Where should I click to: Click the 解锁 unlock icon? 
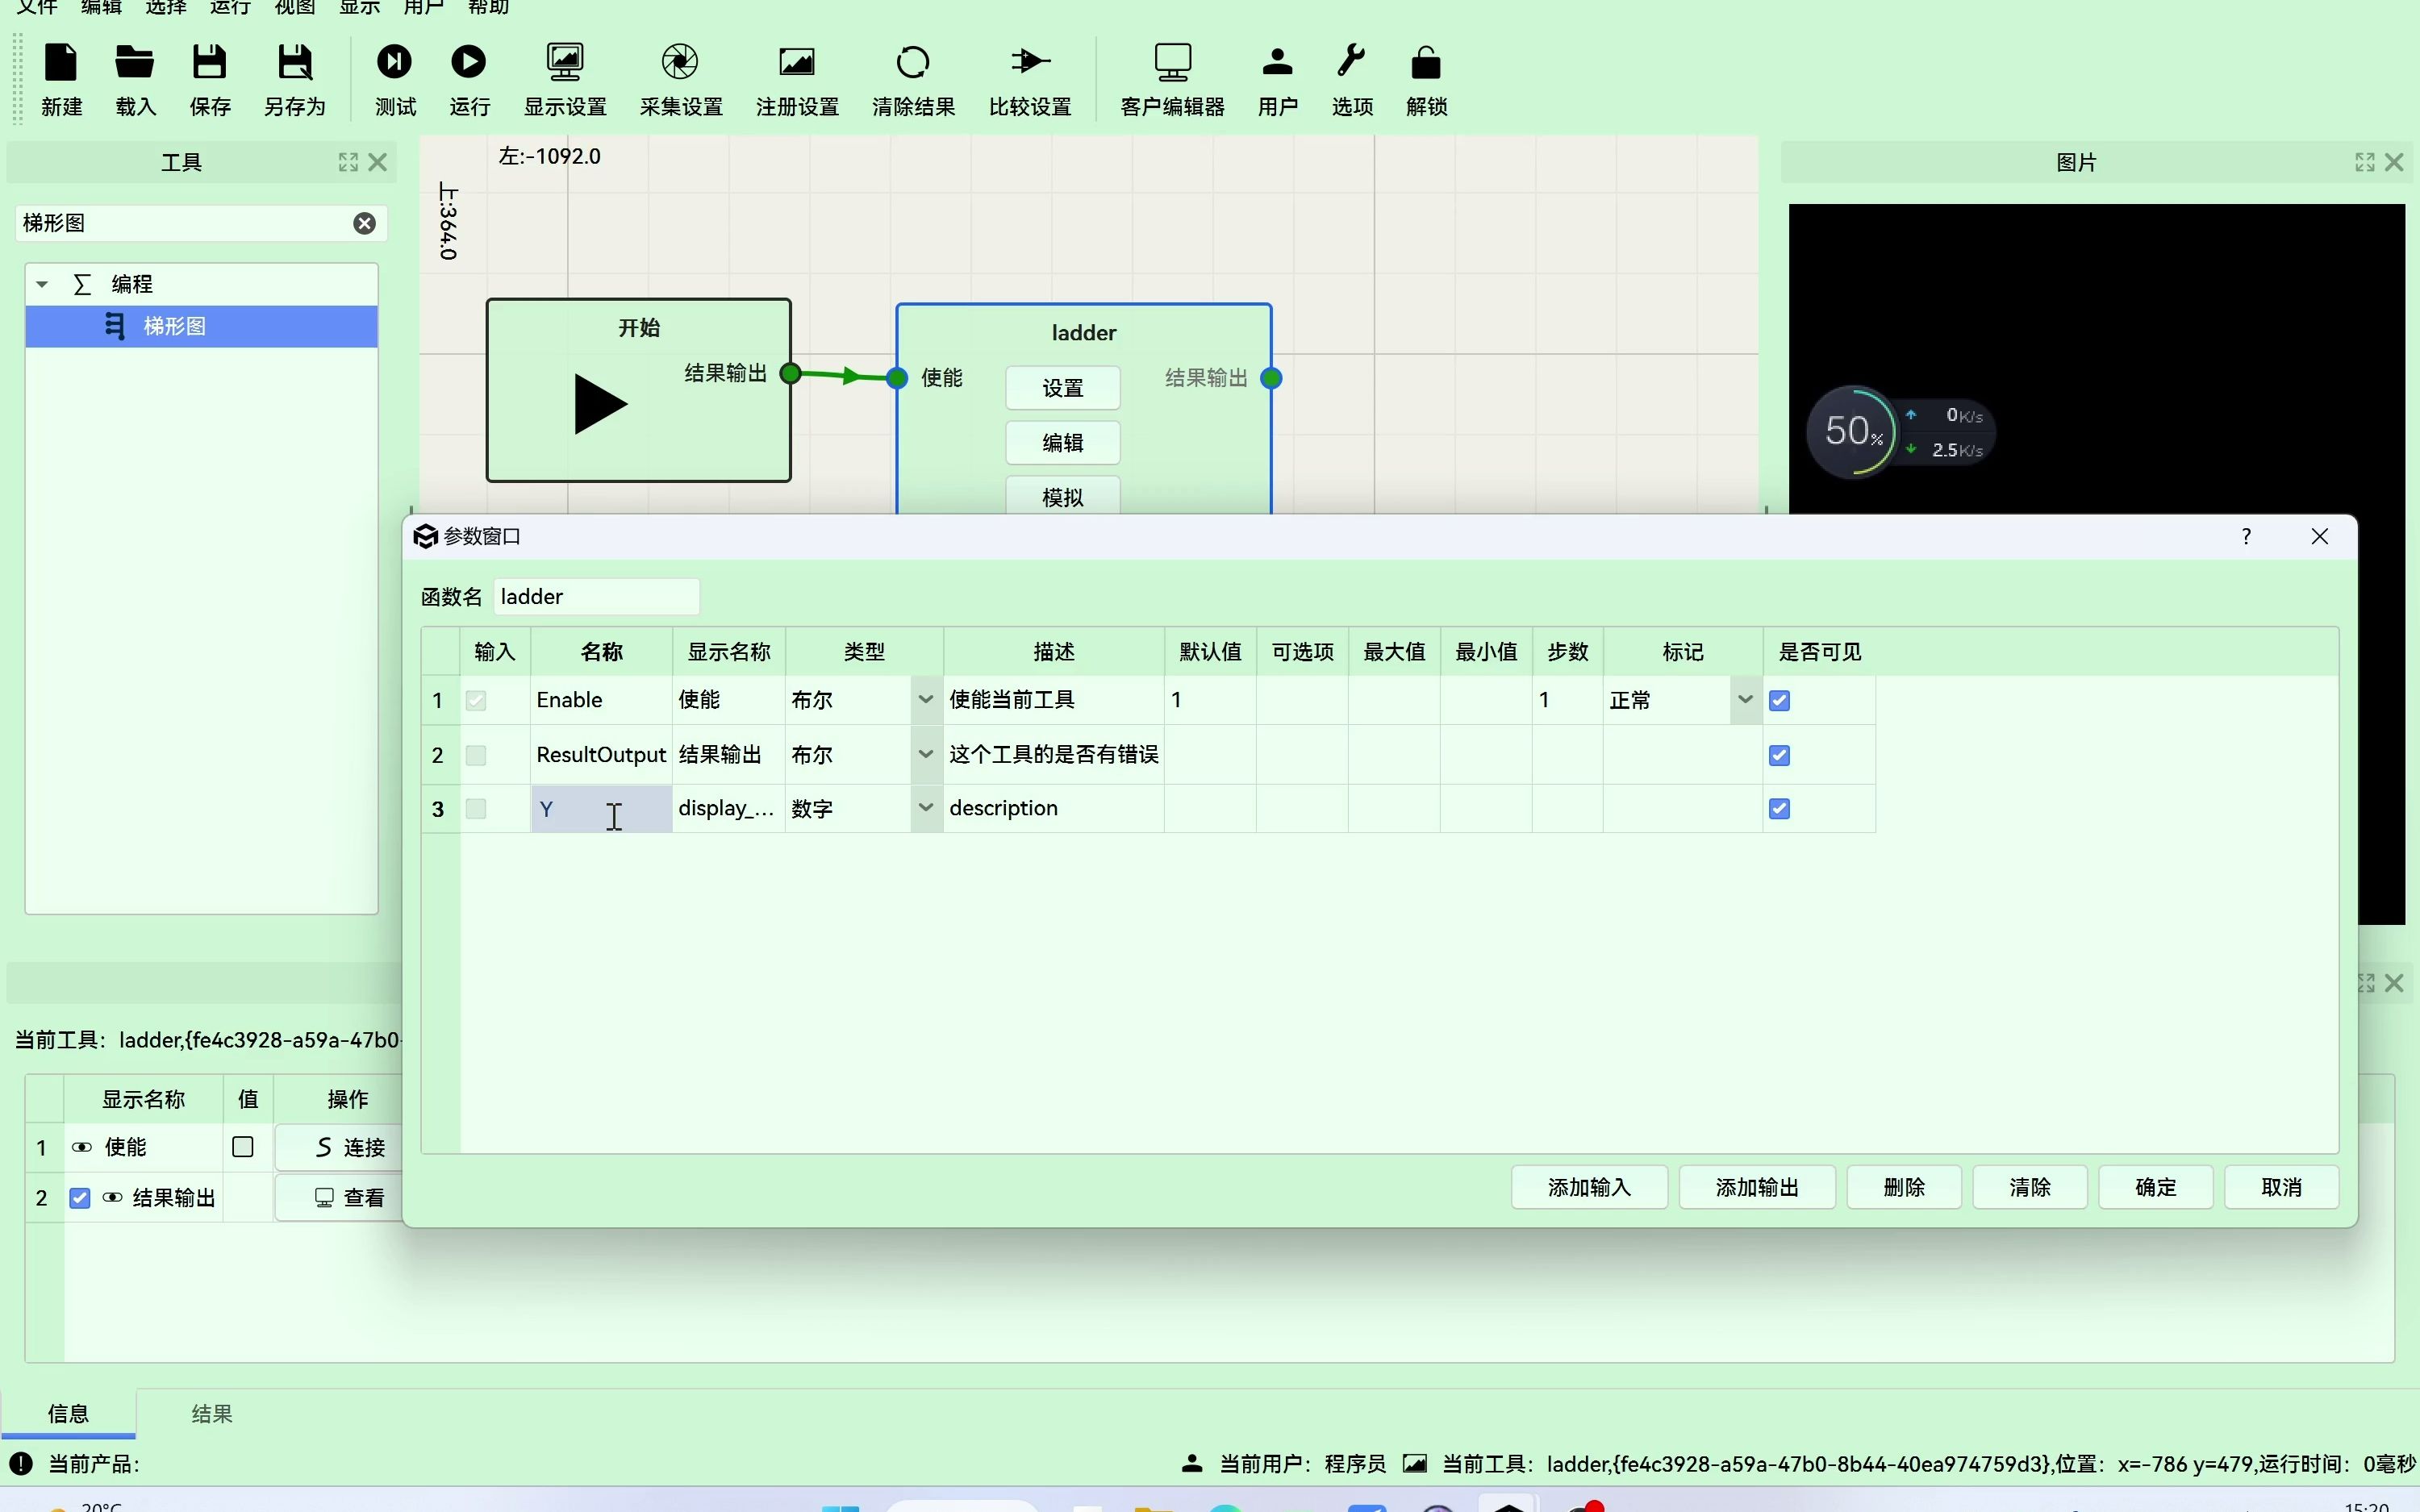point(1424,78)
